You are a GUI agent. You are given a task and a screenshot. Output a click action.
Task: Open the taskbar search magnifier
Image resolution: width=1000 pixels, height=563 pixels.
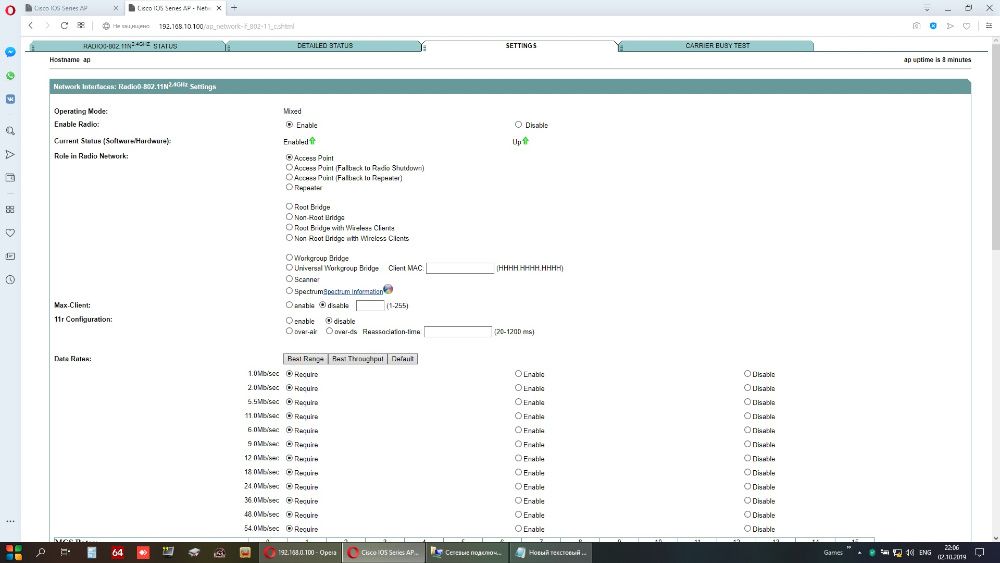pos(40,552)
